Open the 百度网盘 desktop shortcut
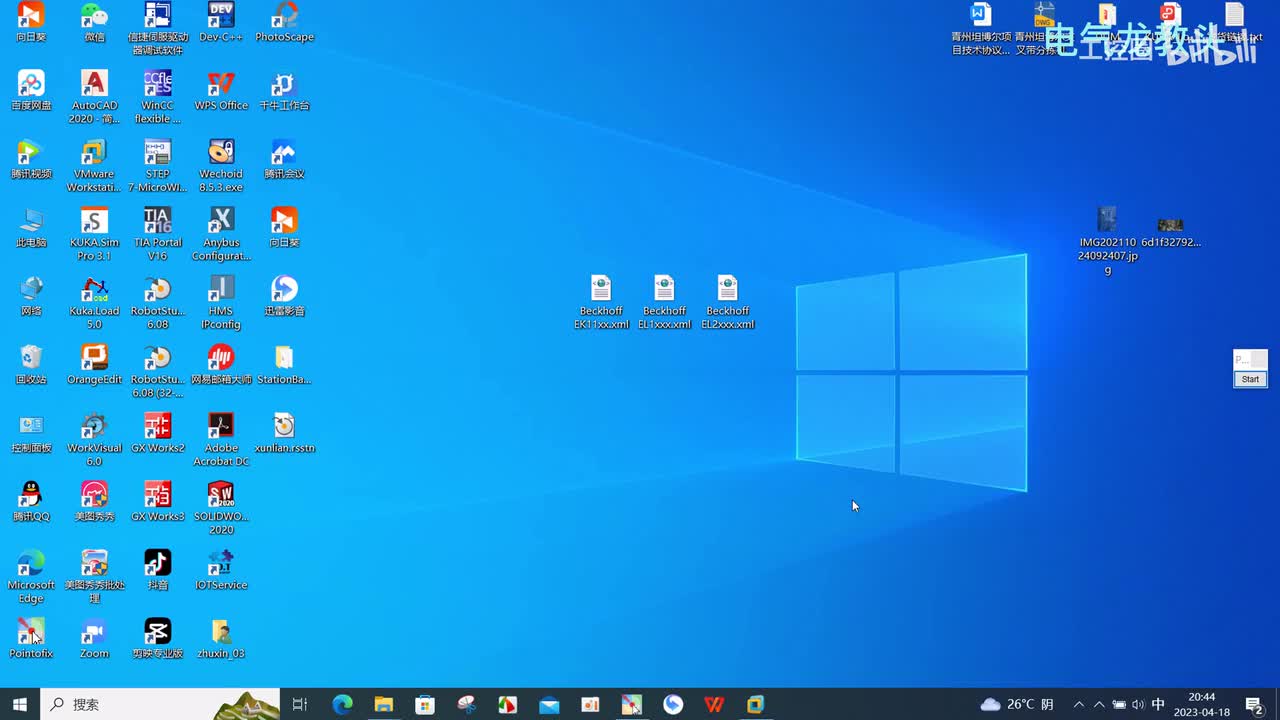Viewport: 1280px width, 720px height. (31, 90)
